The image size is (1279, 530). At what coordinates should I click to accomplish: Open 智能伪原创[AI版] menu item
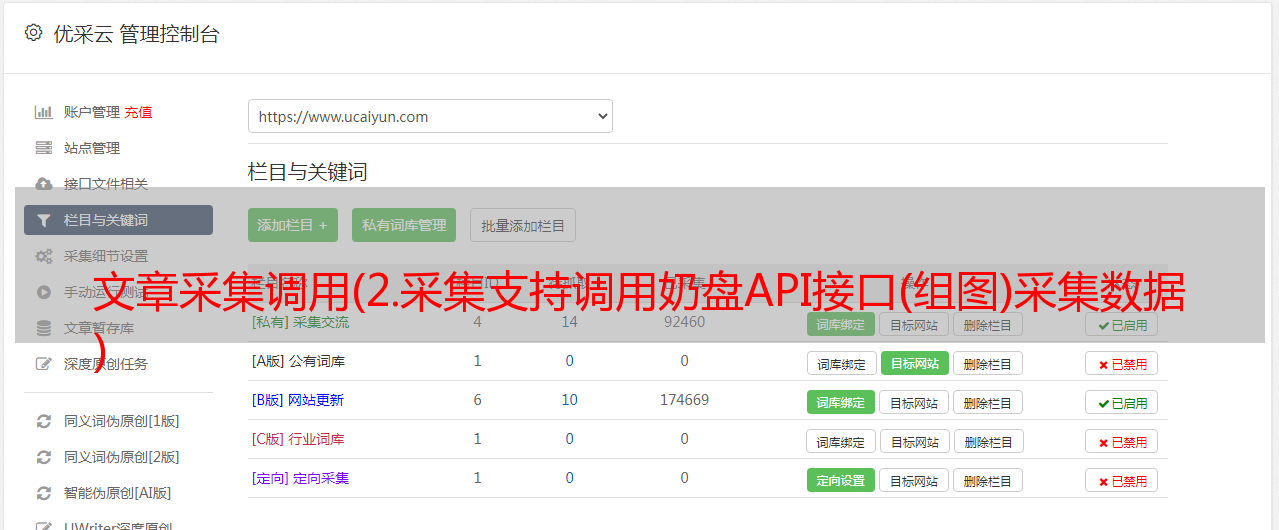point(118,493)
